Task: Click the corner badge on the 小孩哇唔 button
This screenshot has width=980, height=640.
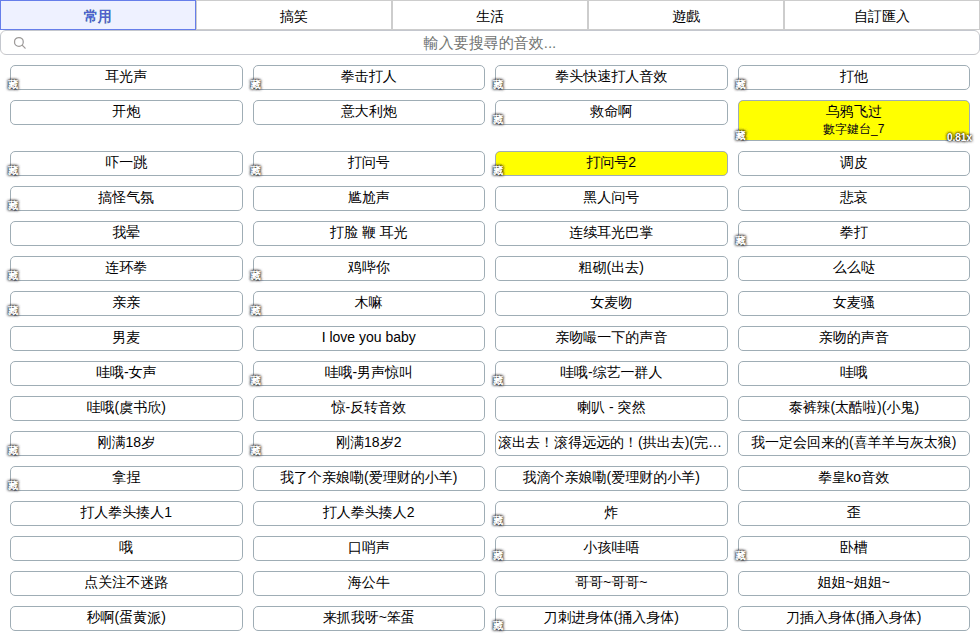Action: point(498,556)
